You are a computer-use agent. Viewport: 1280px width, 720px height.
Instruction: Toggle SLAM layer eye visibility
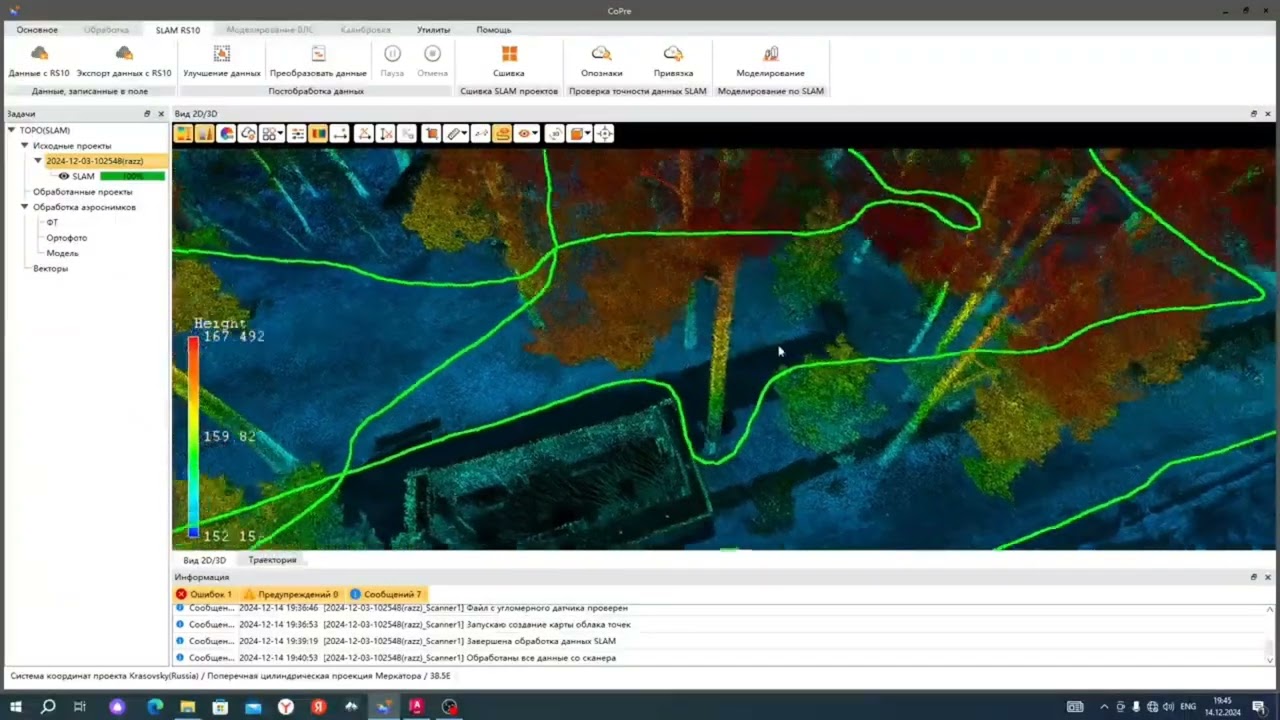[64, 176]
